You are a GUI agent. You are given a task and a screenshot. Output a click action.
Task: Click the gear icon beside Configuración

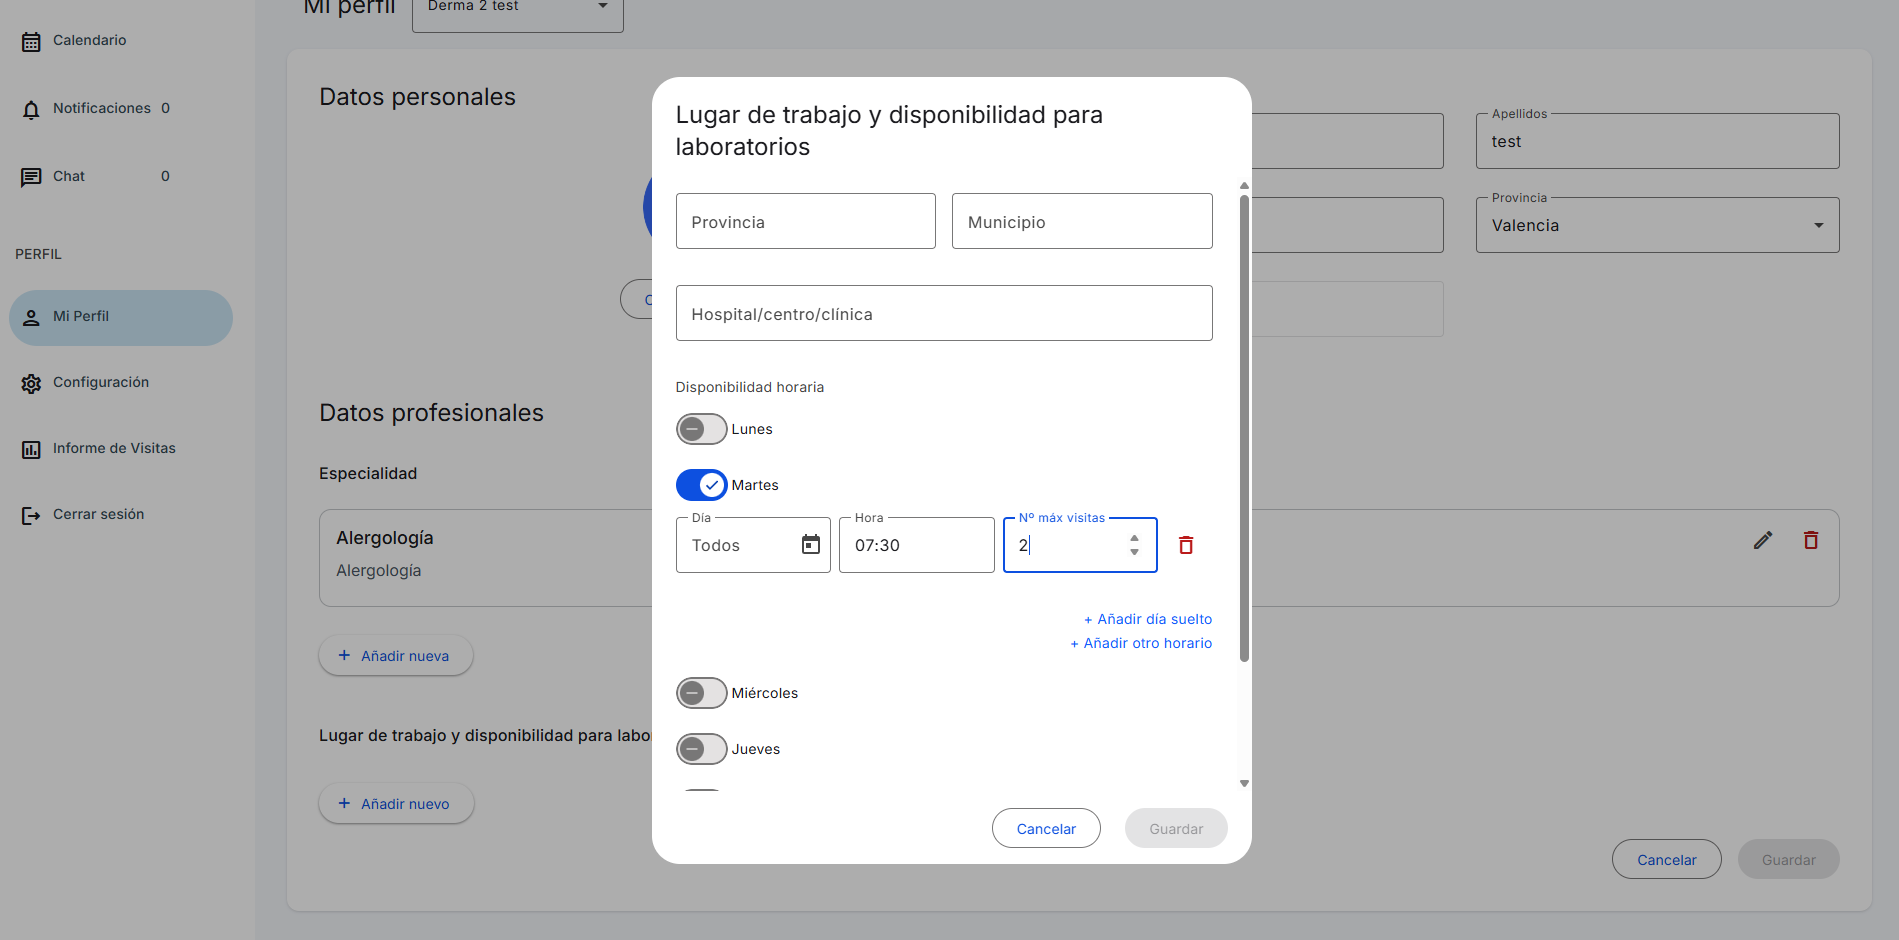point(31,384)
